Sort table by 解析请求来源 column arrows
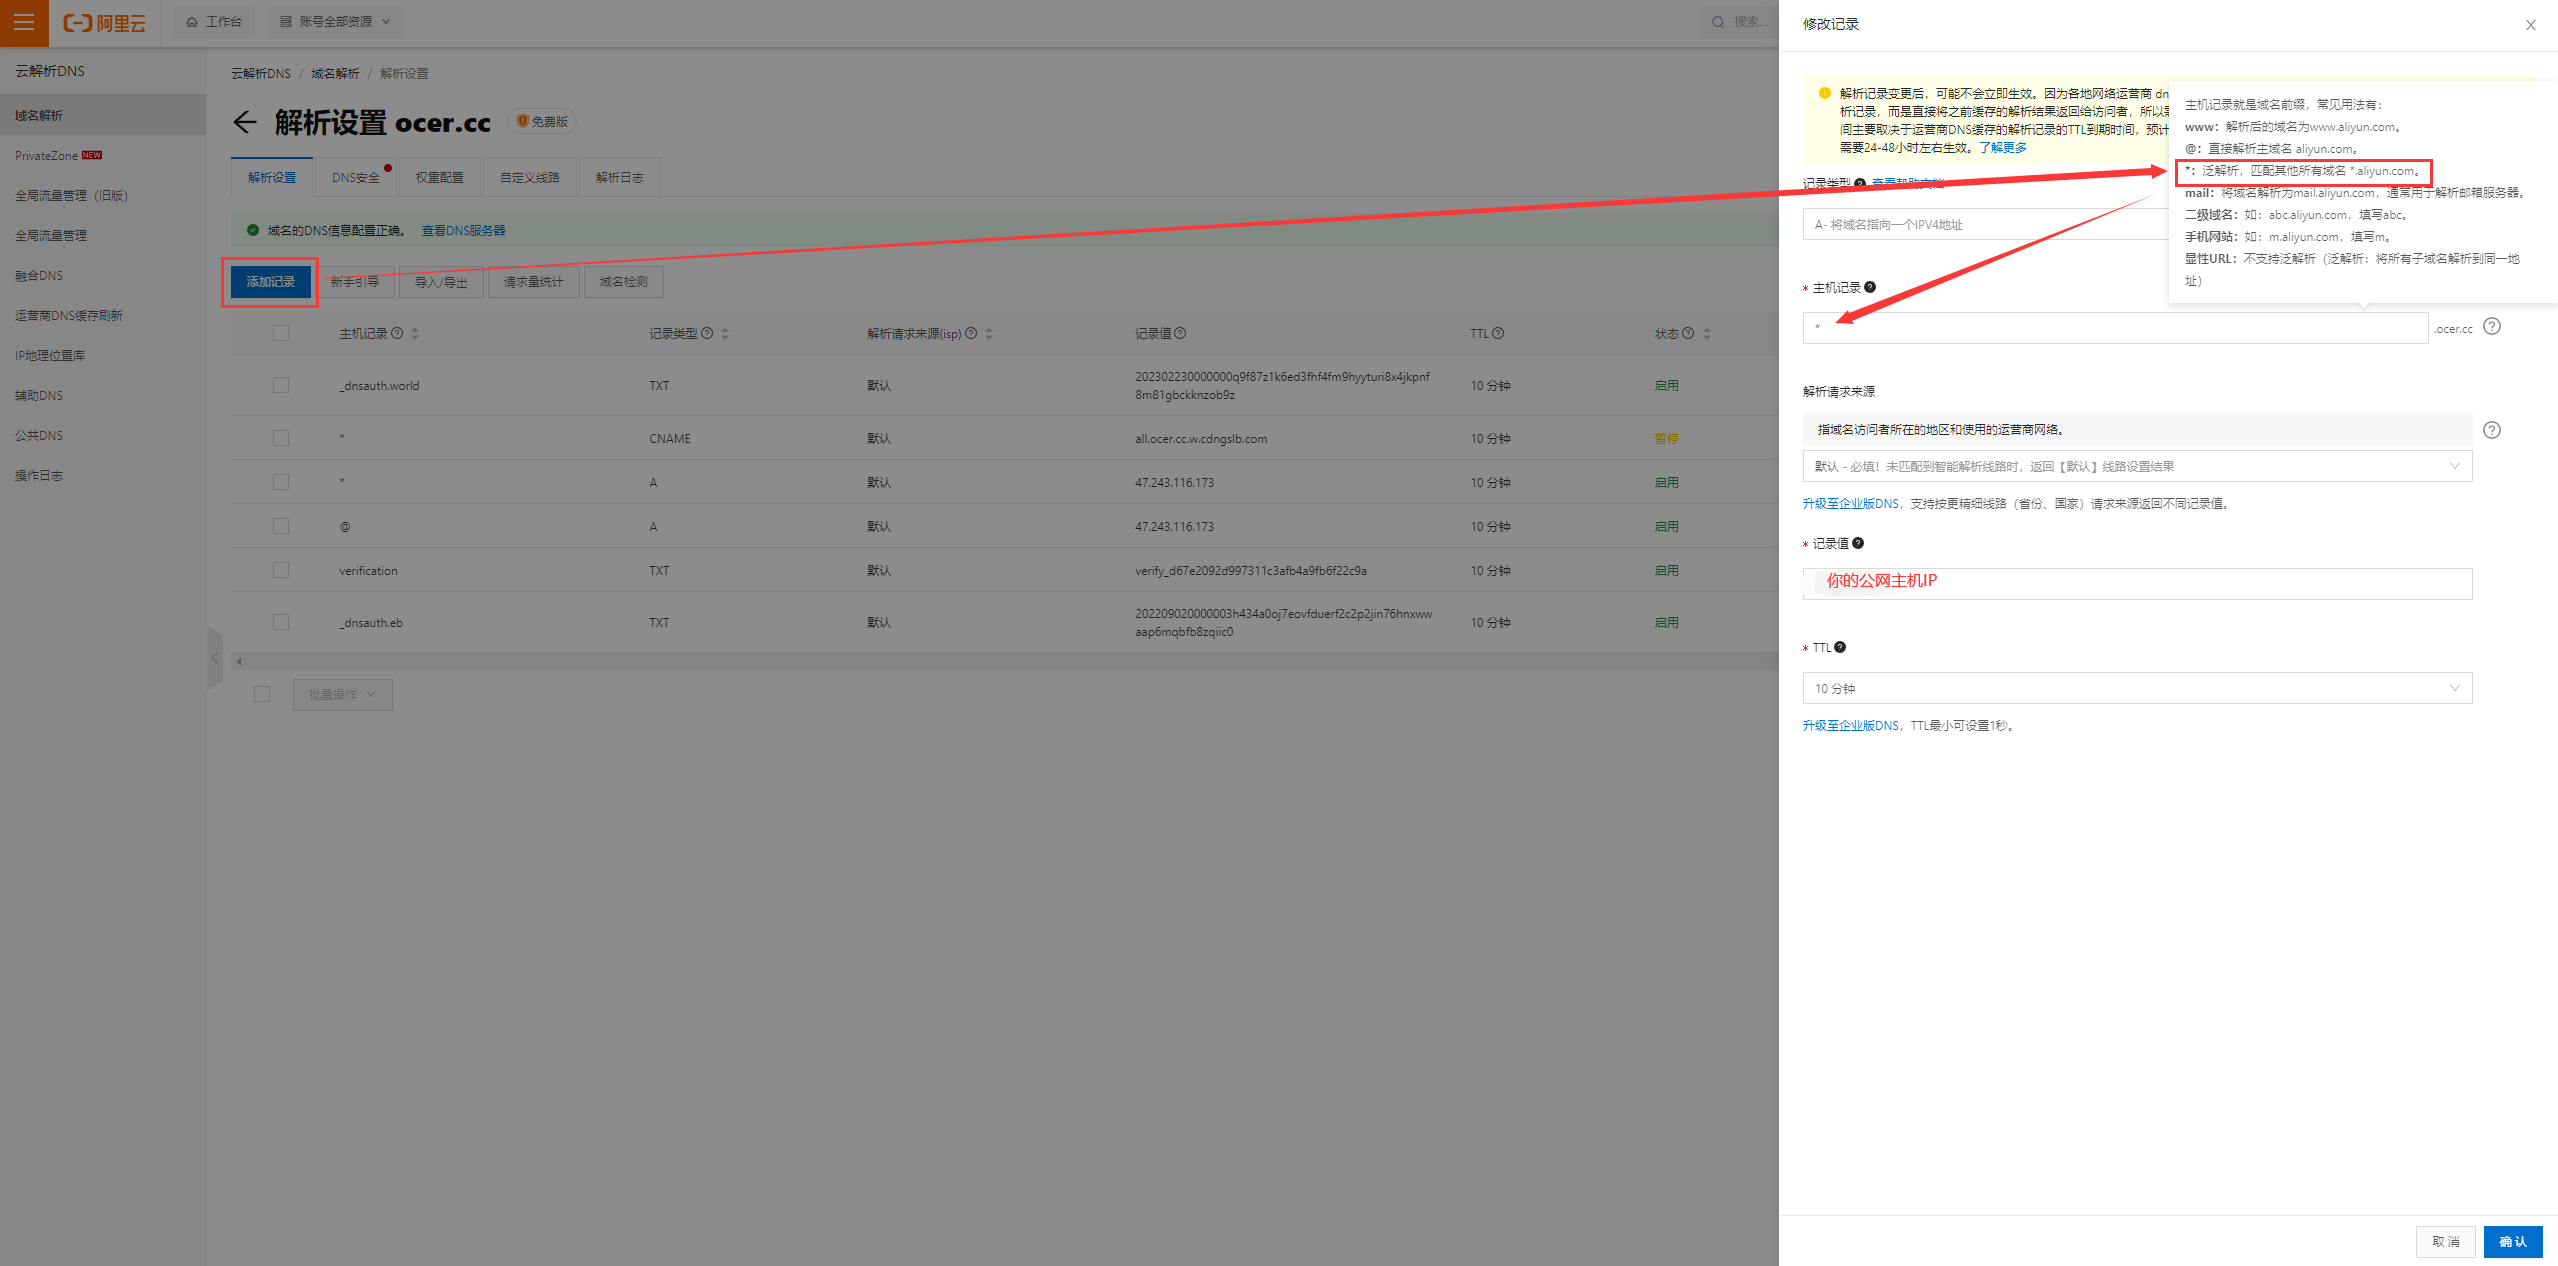The image size is (2558, 1266). click(x=989, y=333)
